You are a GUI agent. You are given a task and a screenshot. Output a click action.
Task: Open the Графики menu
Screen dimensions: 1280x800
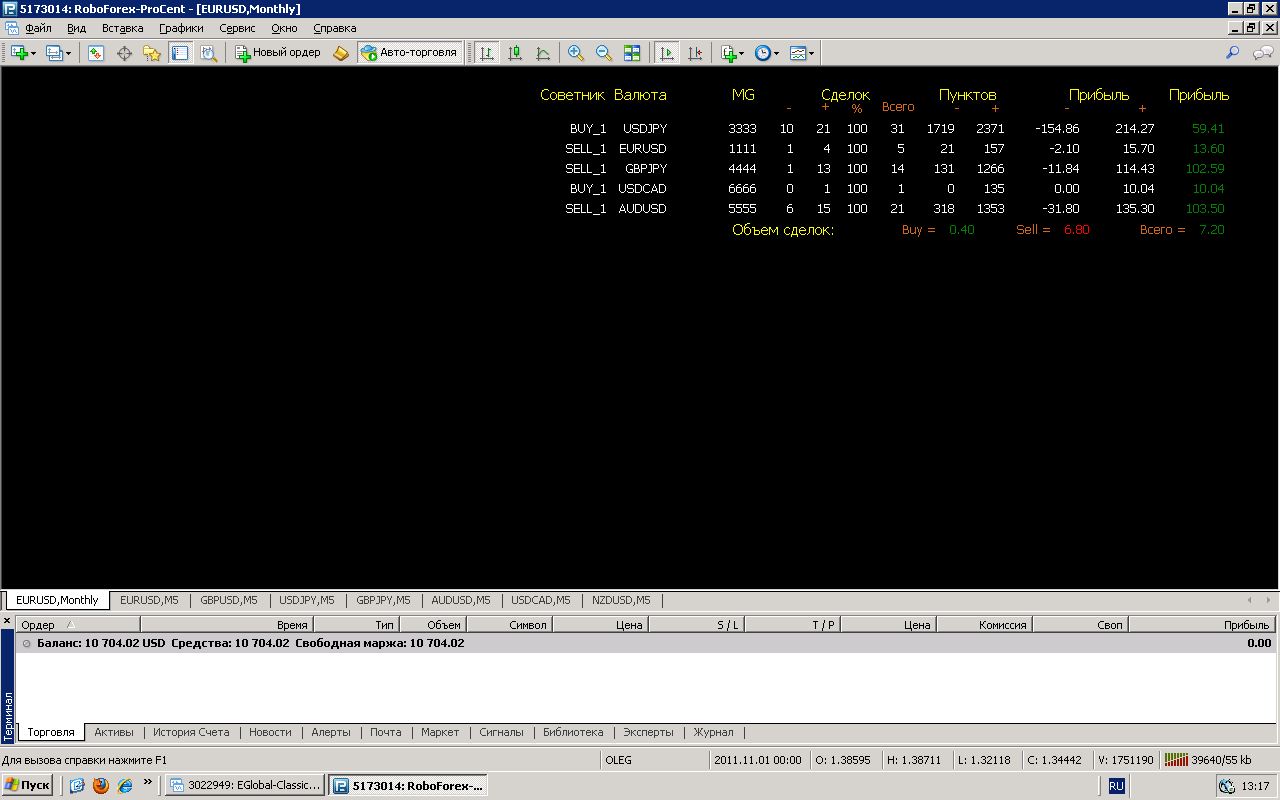click(x=180, y=28)
